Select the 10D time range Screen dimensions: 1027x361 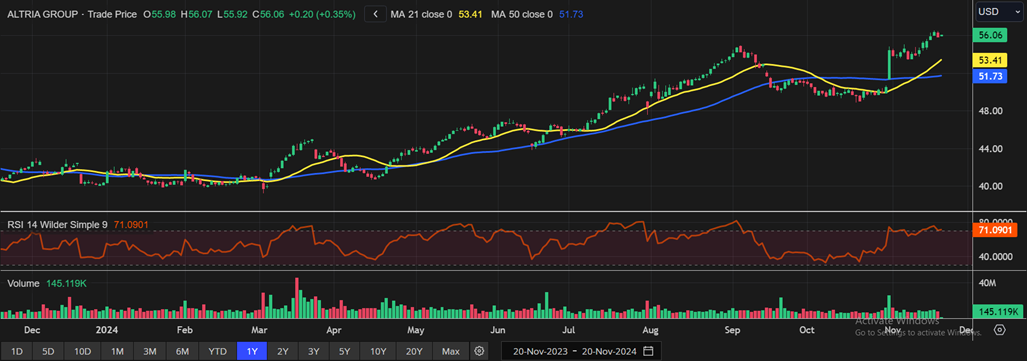tap(83, 351)
